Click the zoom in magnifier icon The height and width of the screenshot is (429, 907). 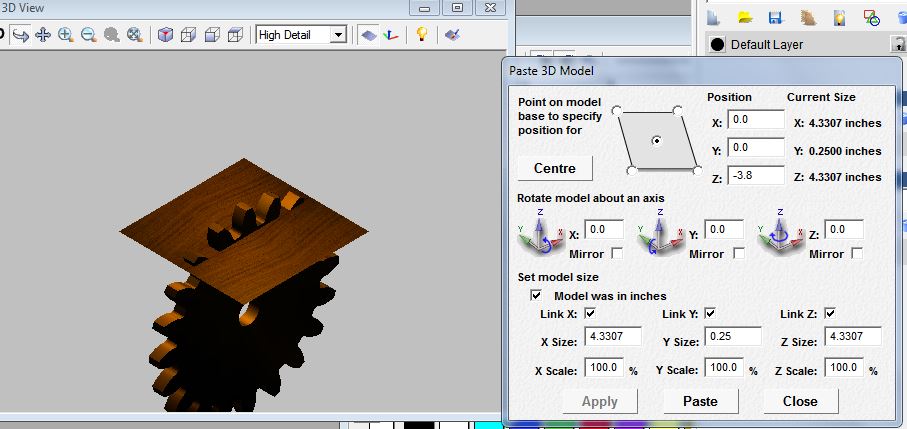pos(66,35)
